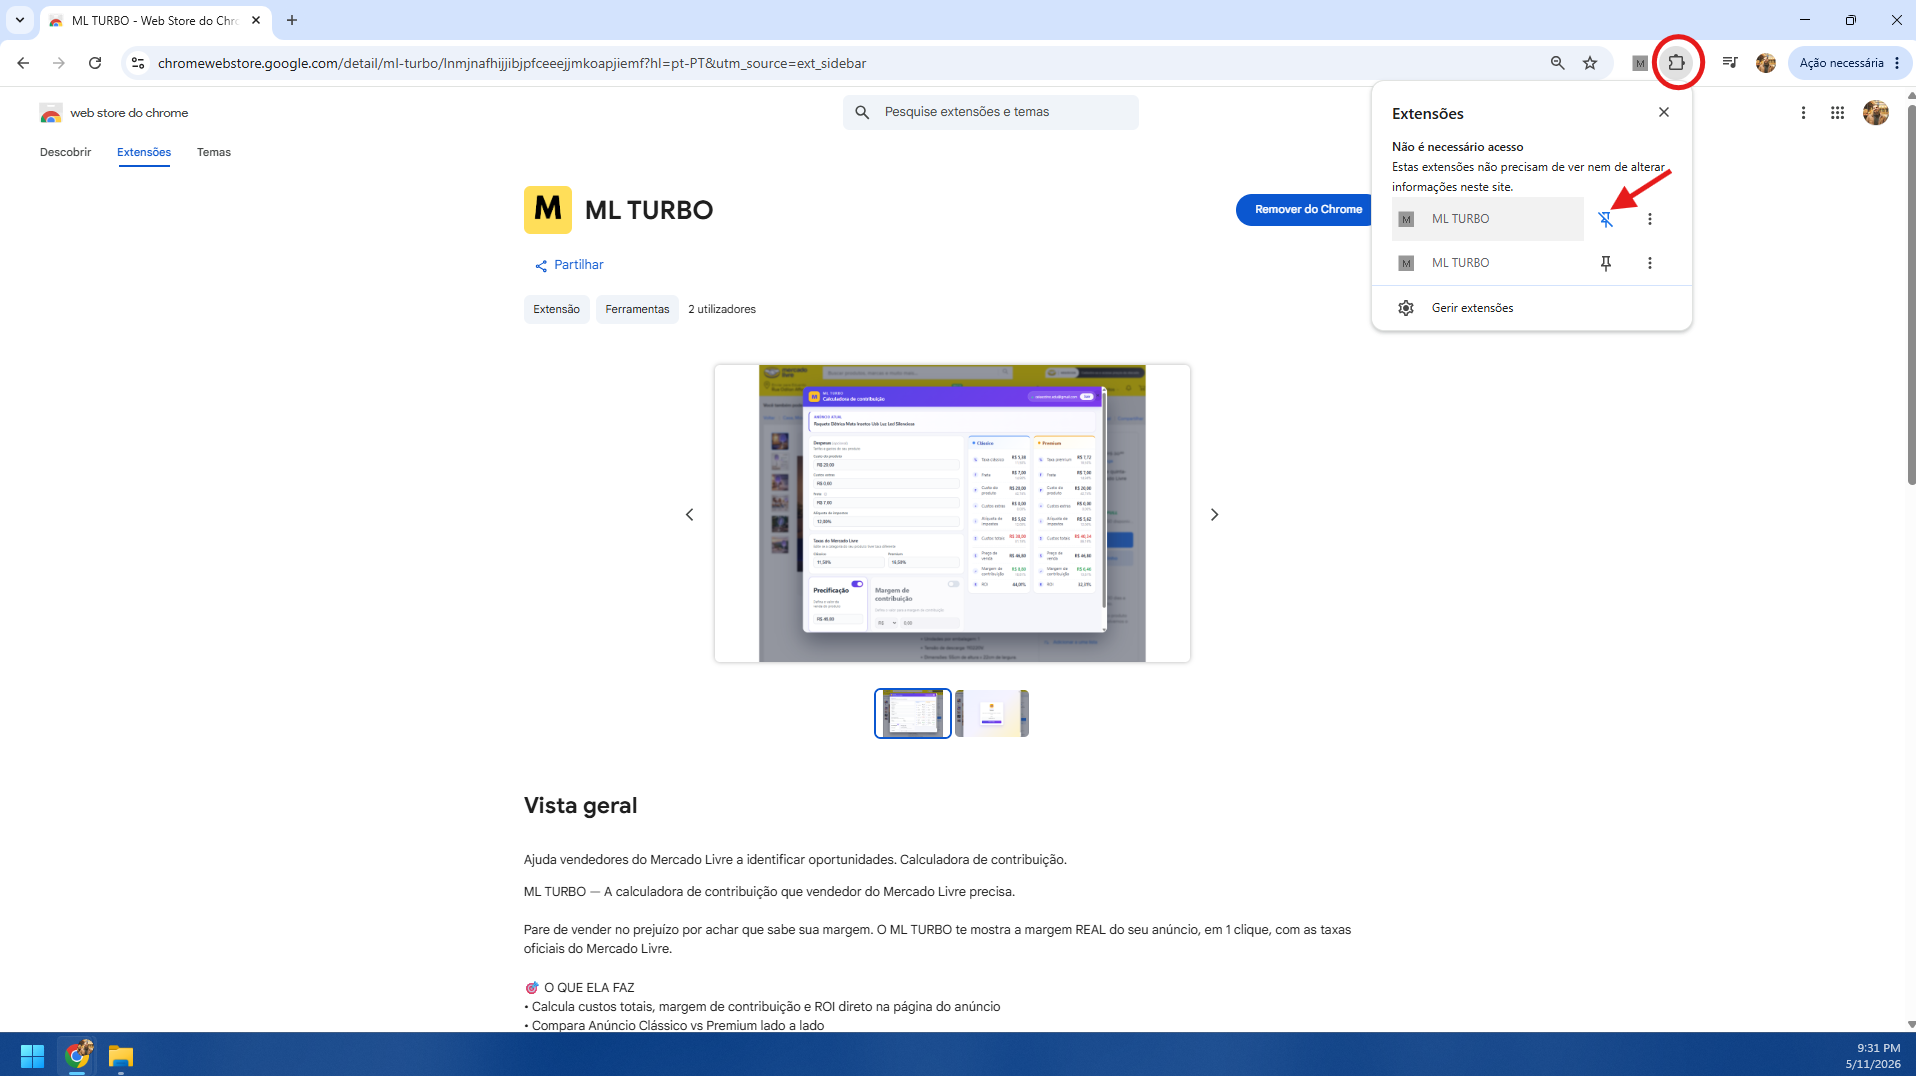The width and height of the screenshot is (1916, 1076).
Task: Select the second screenshot thumbnail
Action: tap(992, 713)
